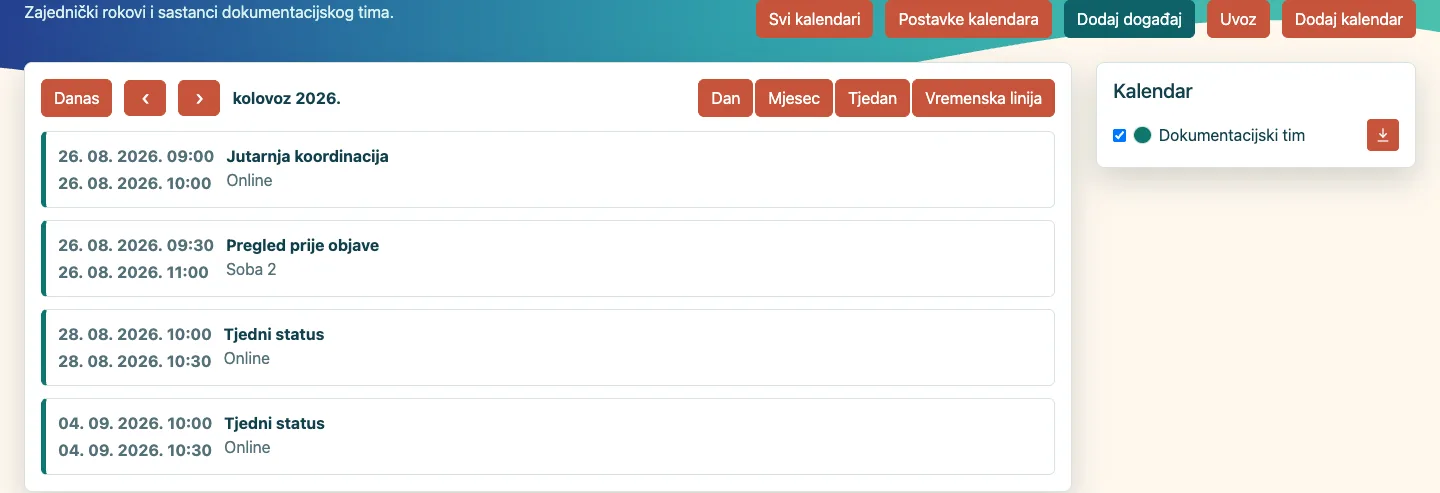
Task: Click the 26. 08. 2026. 11:00 end time
Action: [x=134, y=272]
